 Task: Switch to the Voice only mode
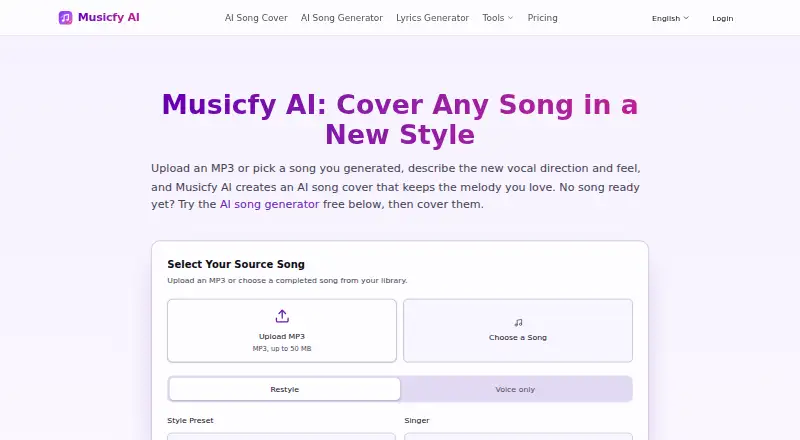click(515, 389)
